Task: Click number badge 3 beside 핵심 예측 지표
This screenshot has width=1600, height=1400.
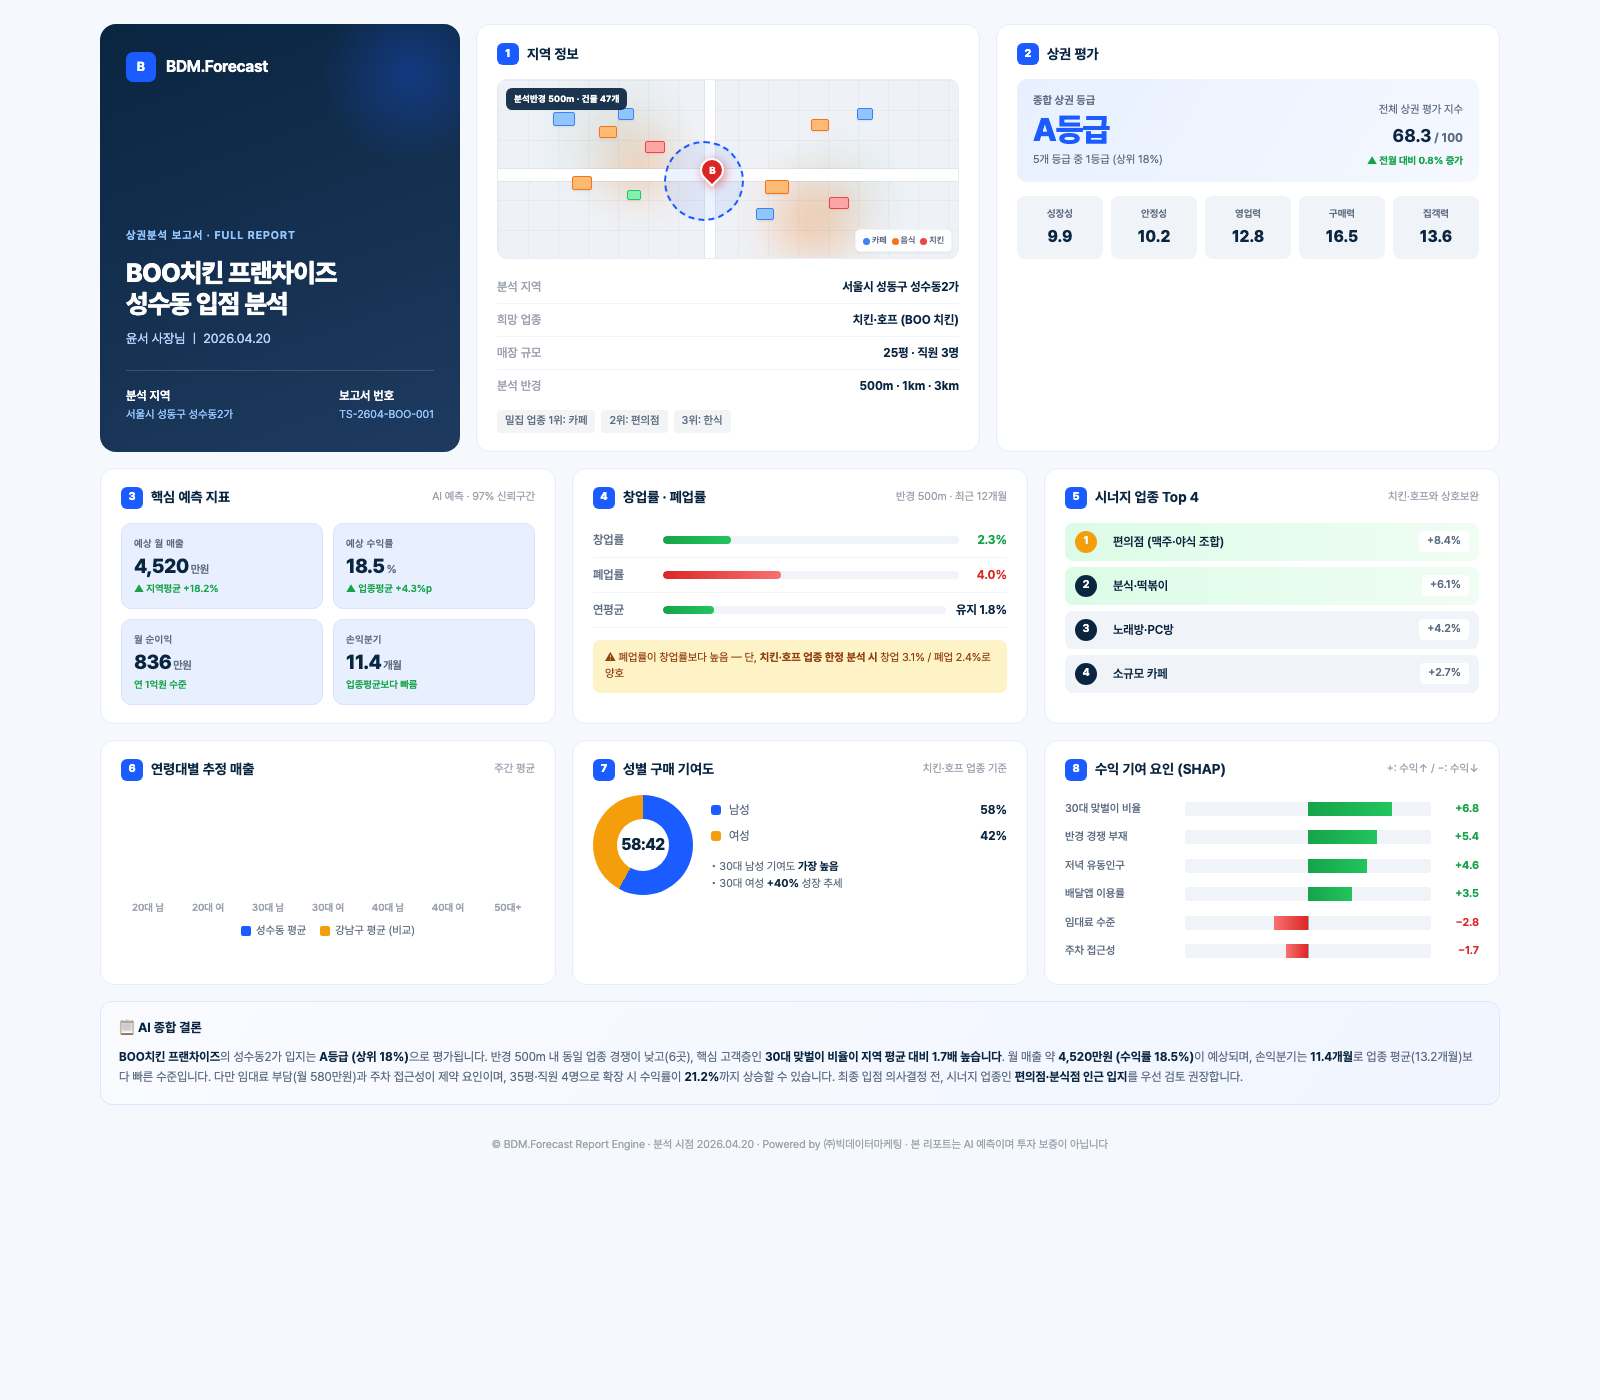Action: [132, 497]
